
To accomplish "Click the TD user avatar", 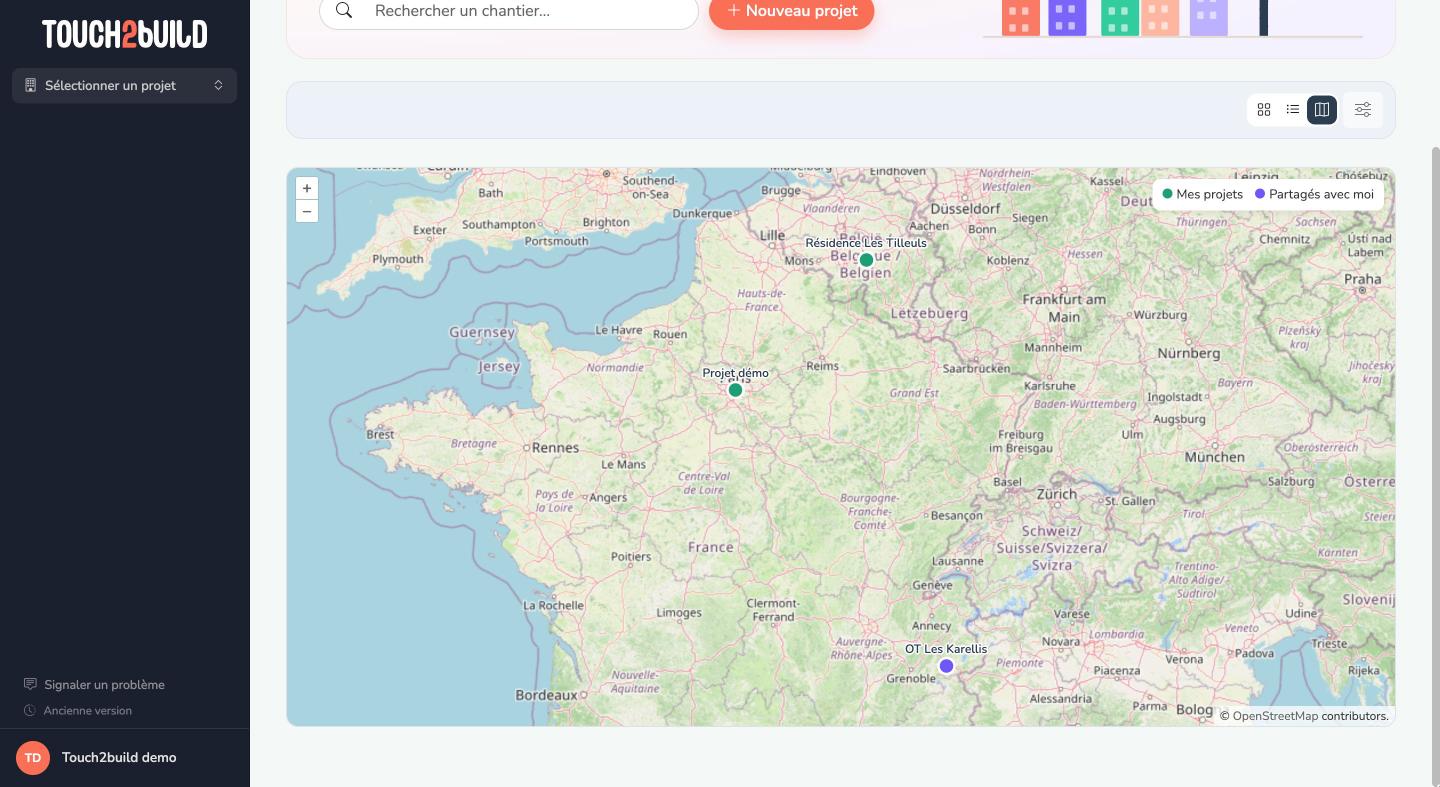I will pyautogui.click(x=33, y=758).
